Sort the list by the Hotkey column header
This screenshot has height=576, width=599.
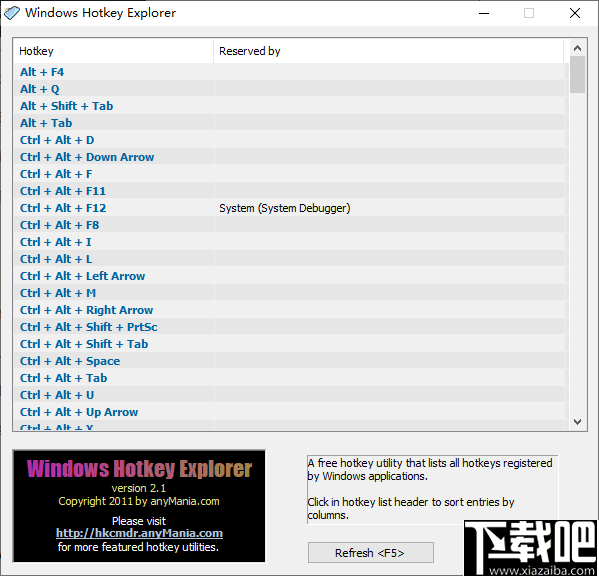pyautogui.click(x=113, y=51)
